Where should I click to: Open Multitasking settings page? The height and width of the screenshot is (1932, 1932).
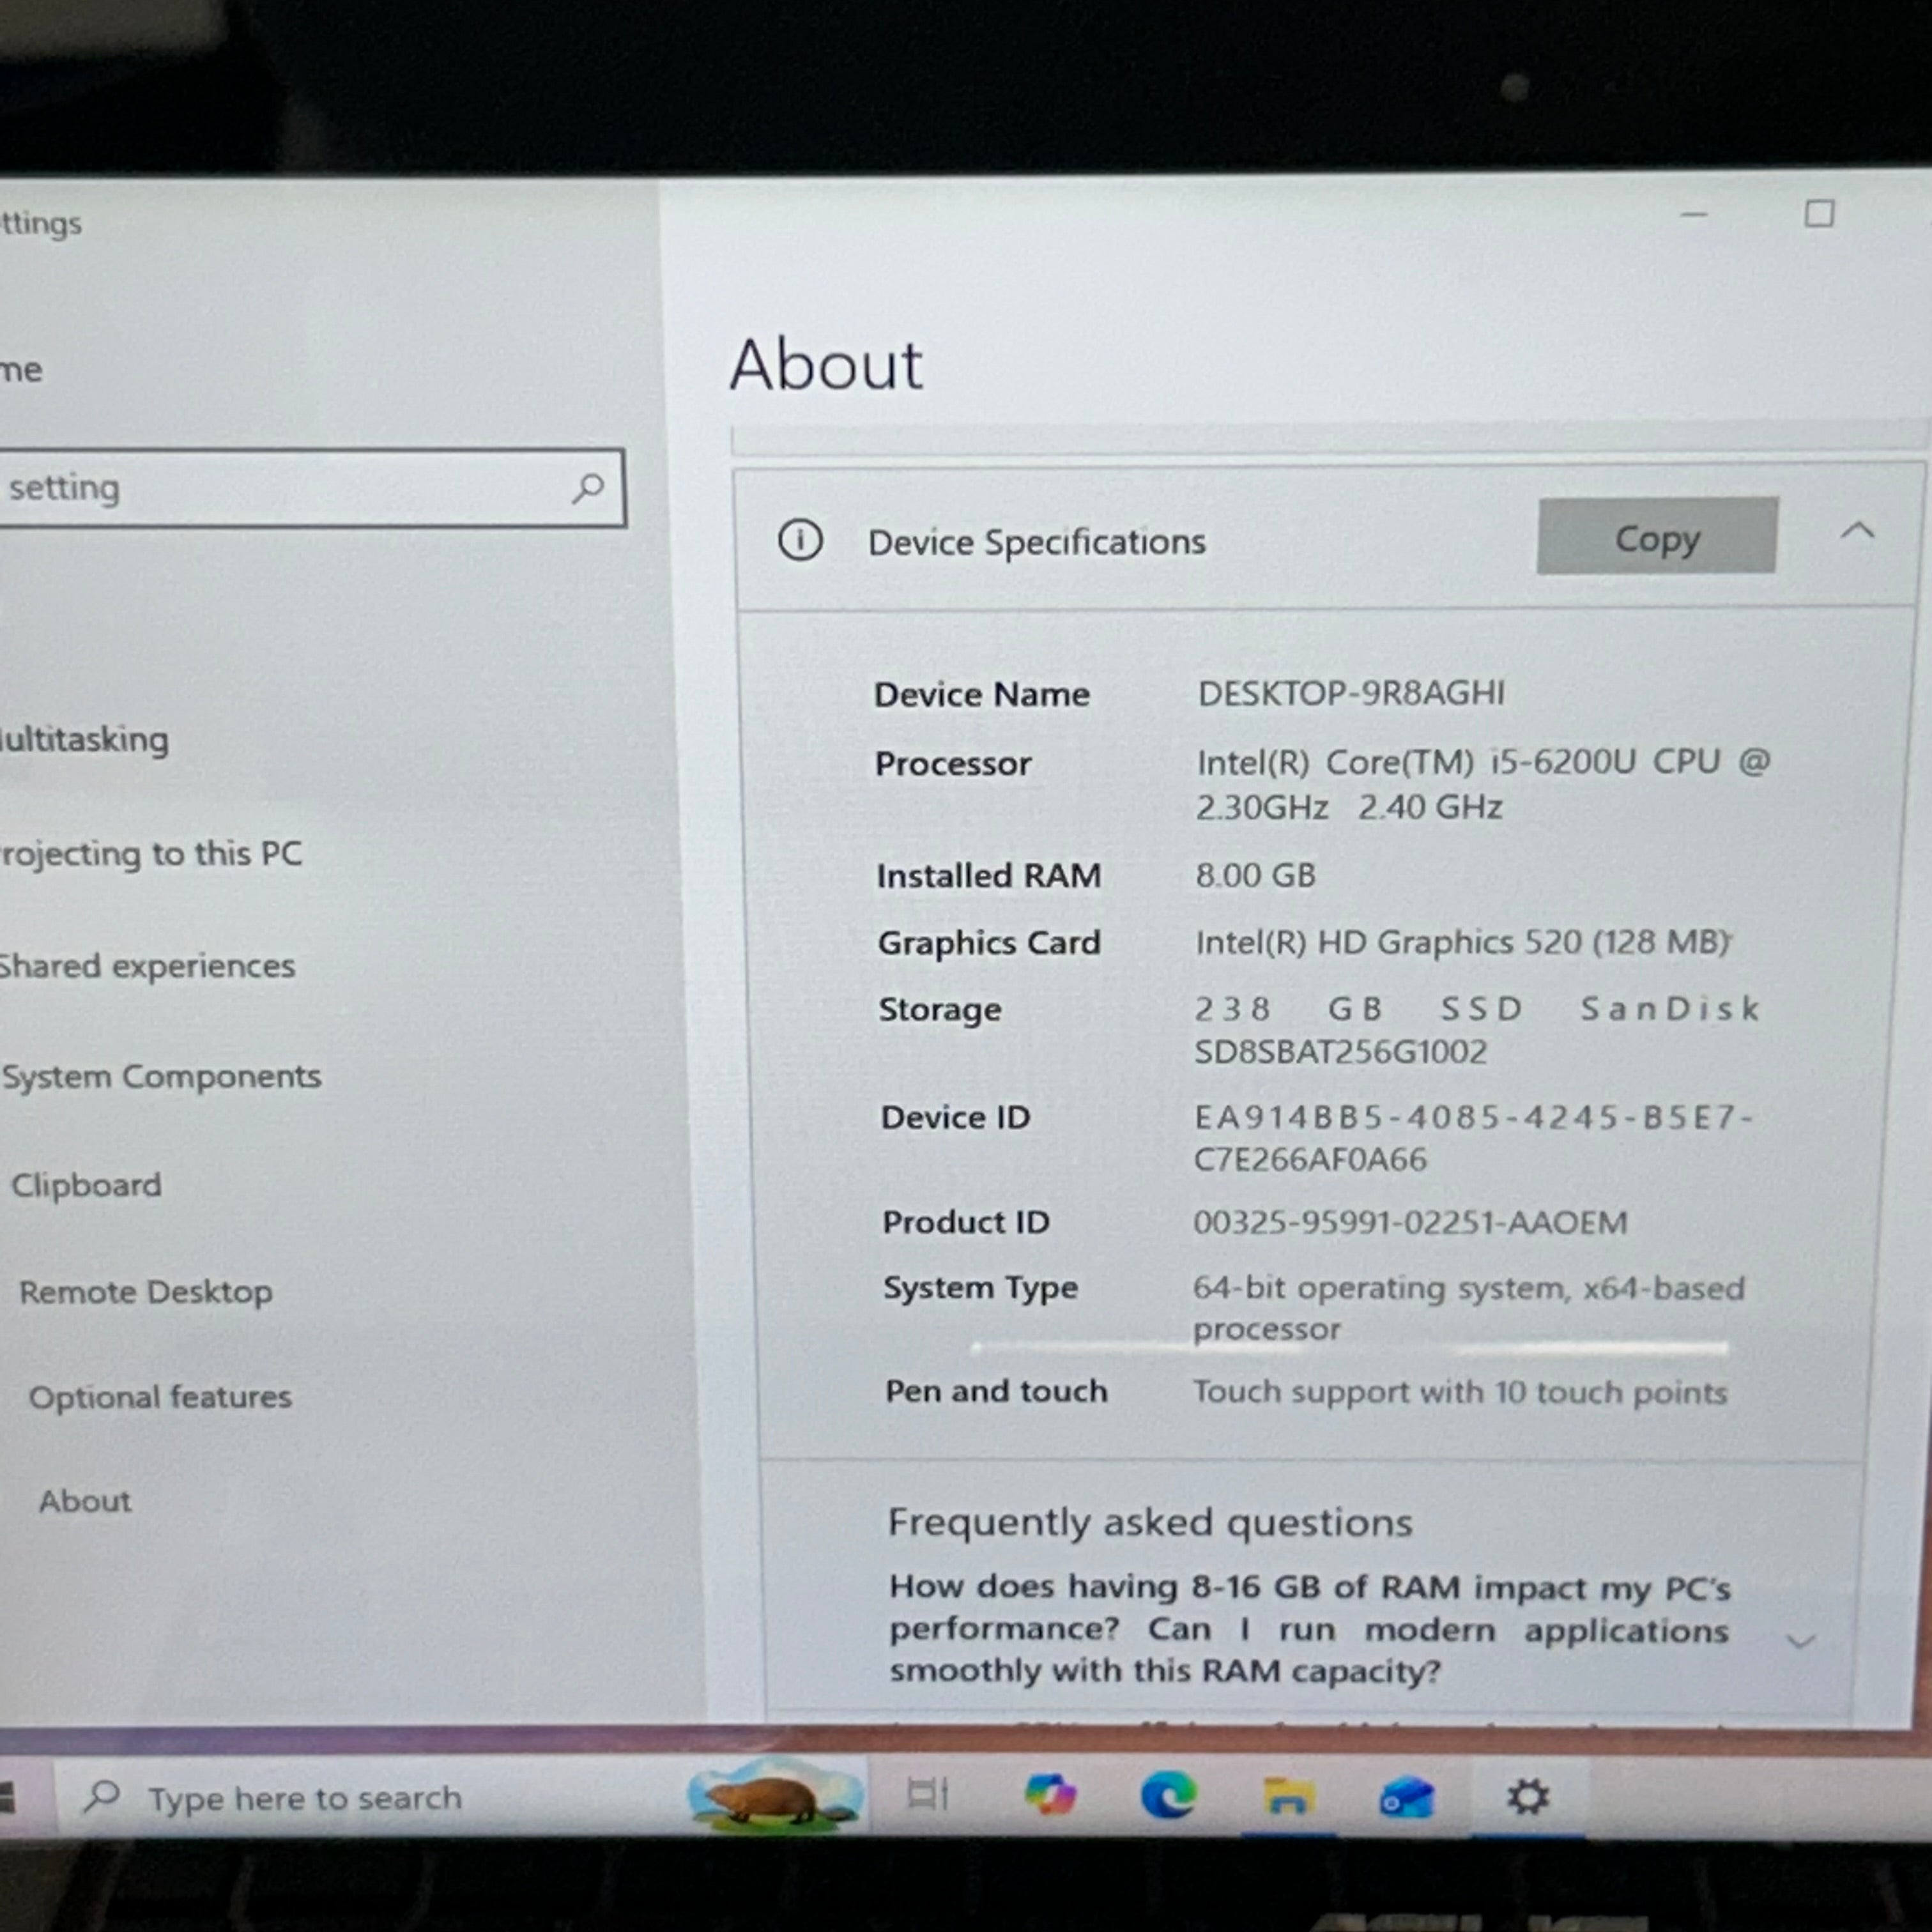(85, 740)
